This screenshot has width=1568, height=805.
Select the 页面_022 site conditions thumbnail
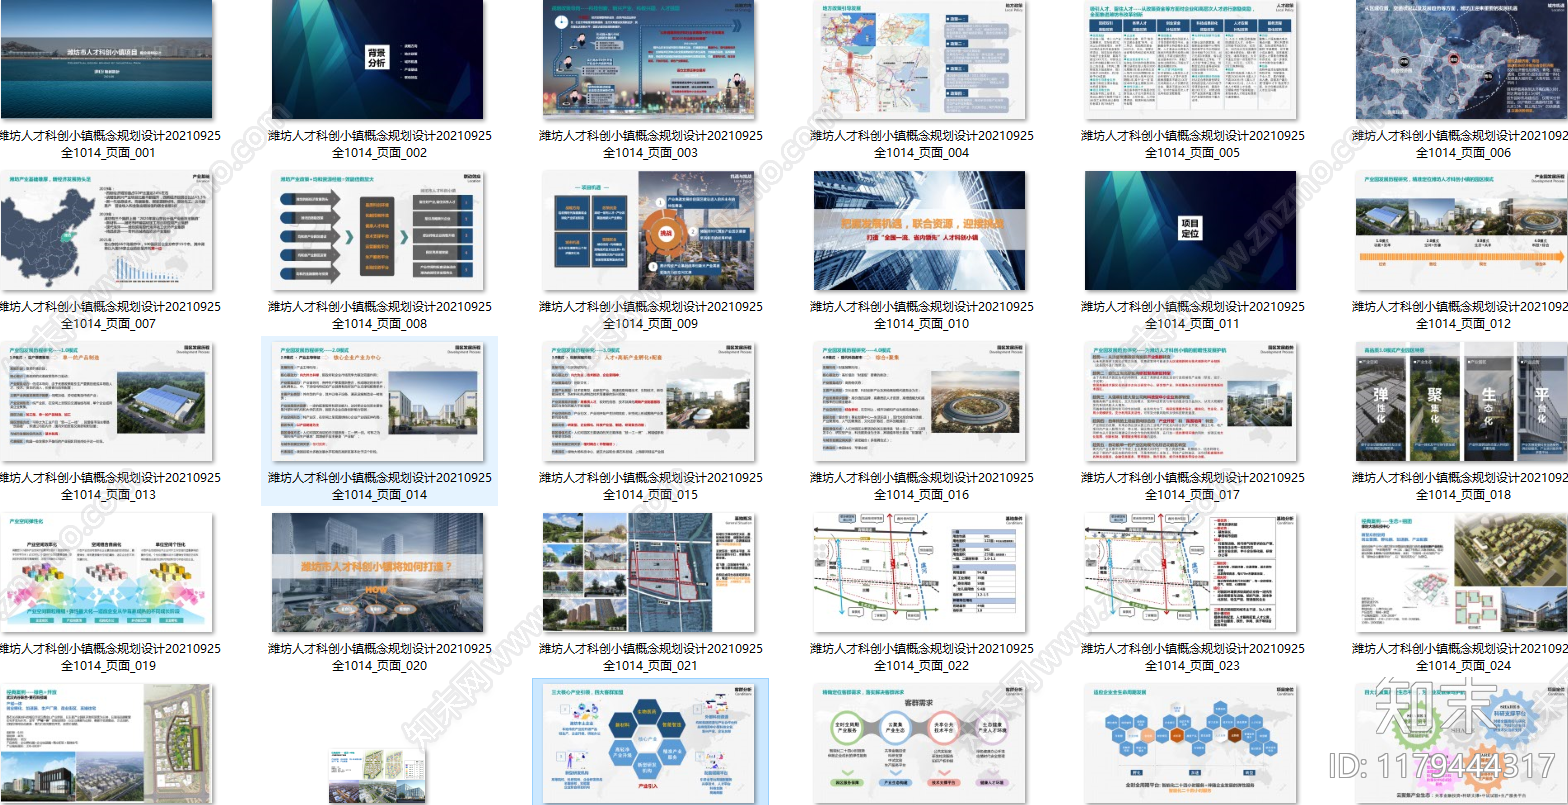(x=919, y=573)
